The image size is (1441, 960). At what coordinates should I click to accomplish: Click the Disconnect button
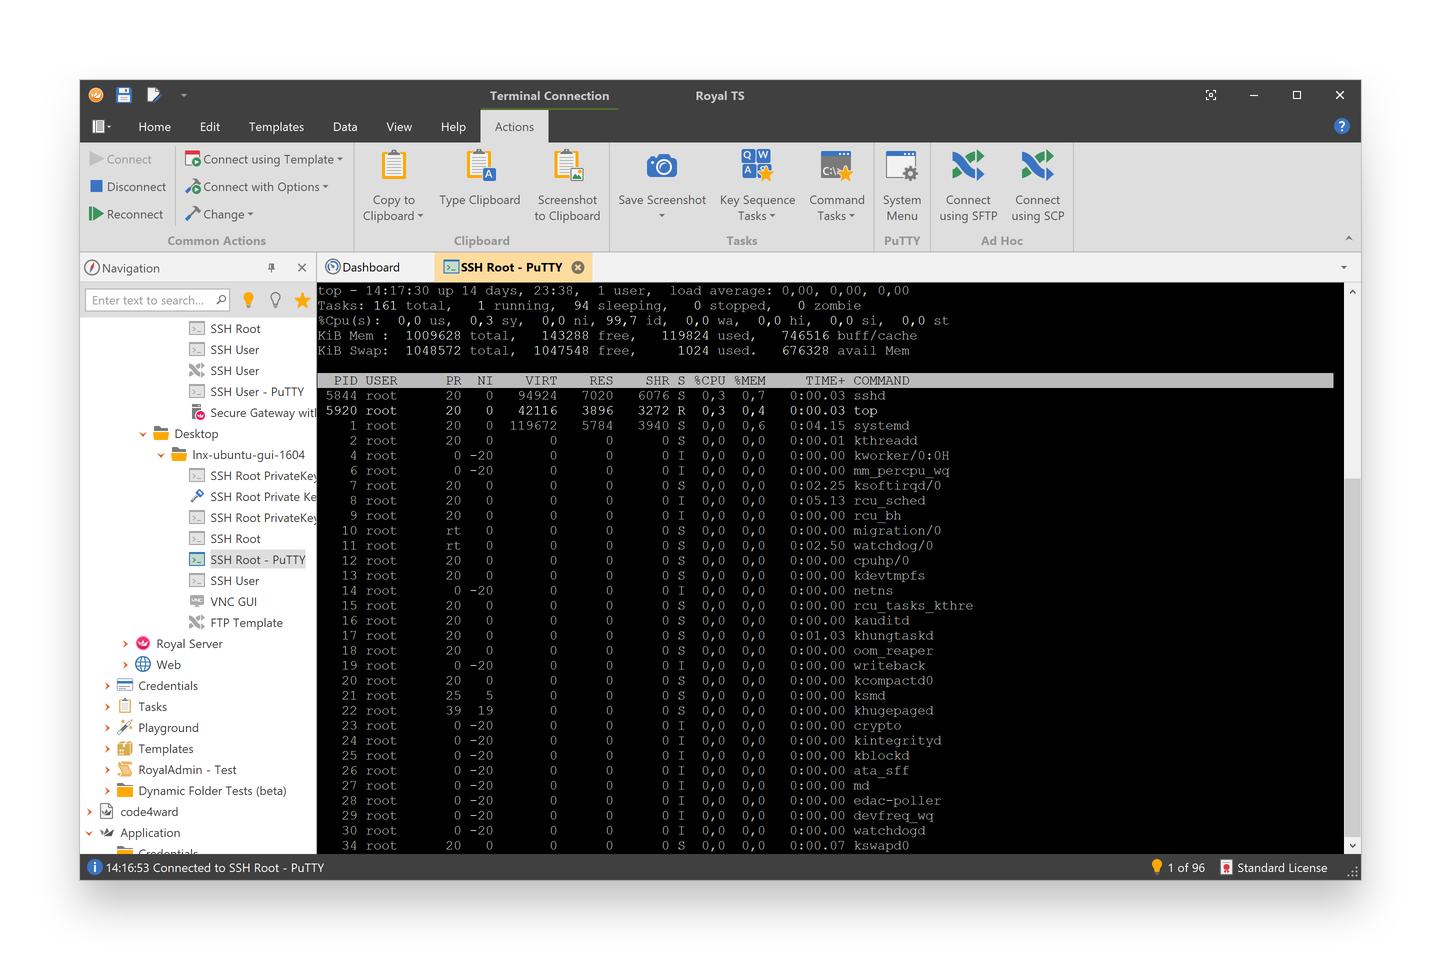(x=127, y=186)
